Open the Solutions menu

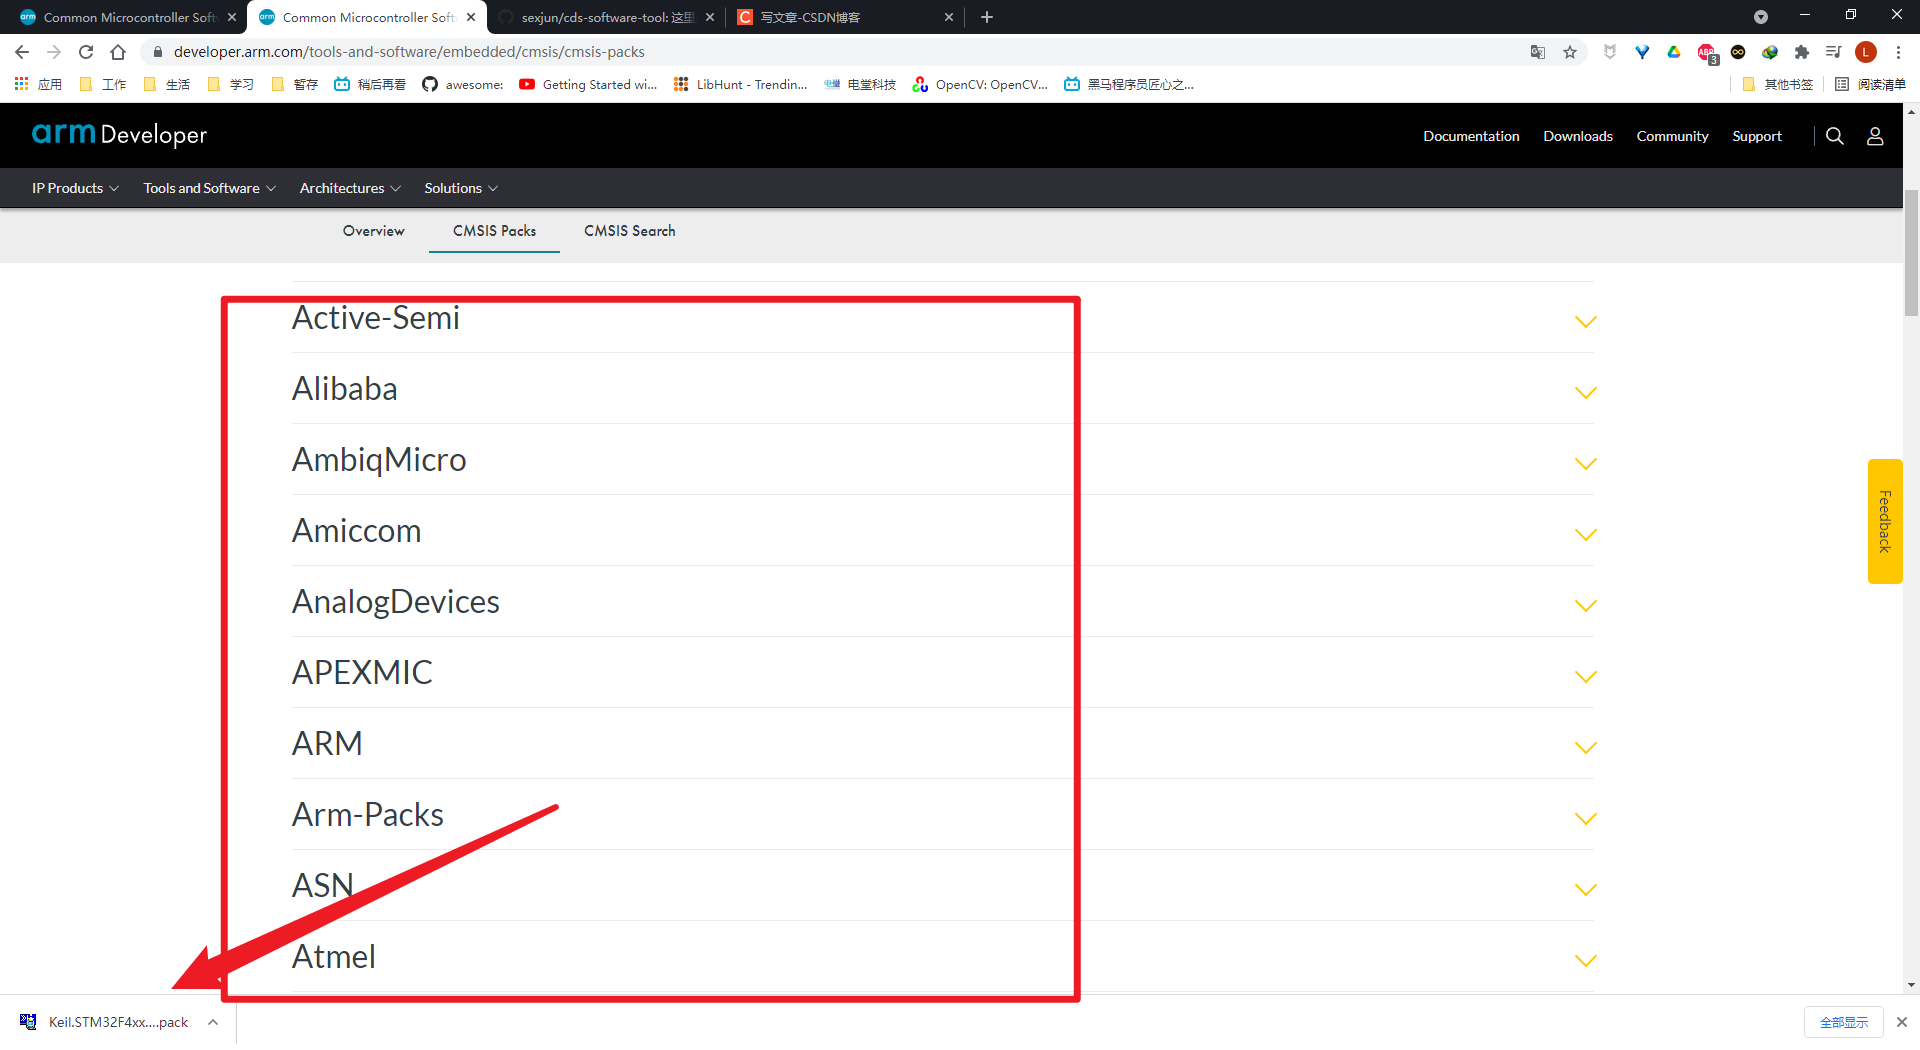click(x=461, y=188)
